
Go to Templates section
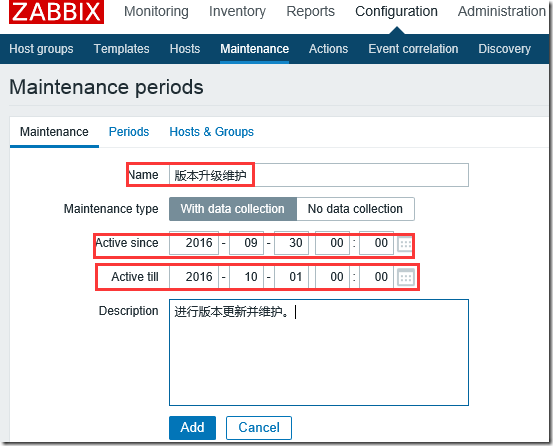[x=121, y=49]
